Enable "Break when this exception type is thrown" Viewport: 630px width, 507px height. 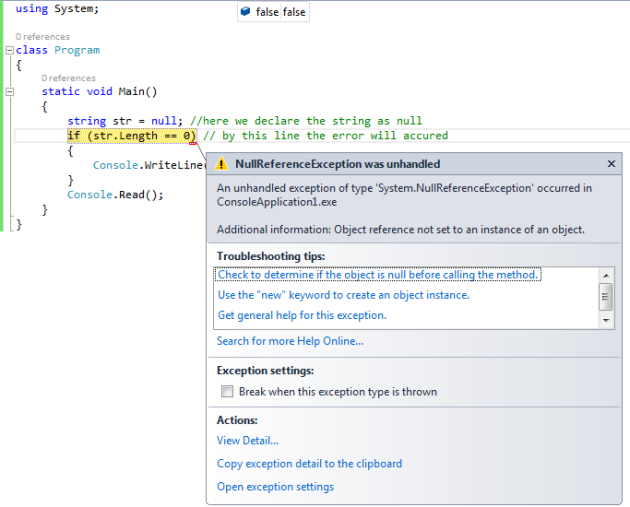(227, 392)
